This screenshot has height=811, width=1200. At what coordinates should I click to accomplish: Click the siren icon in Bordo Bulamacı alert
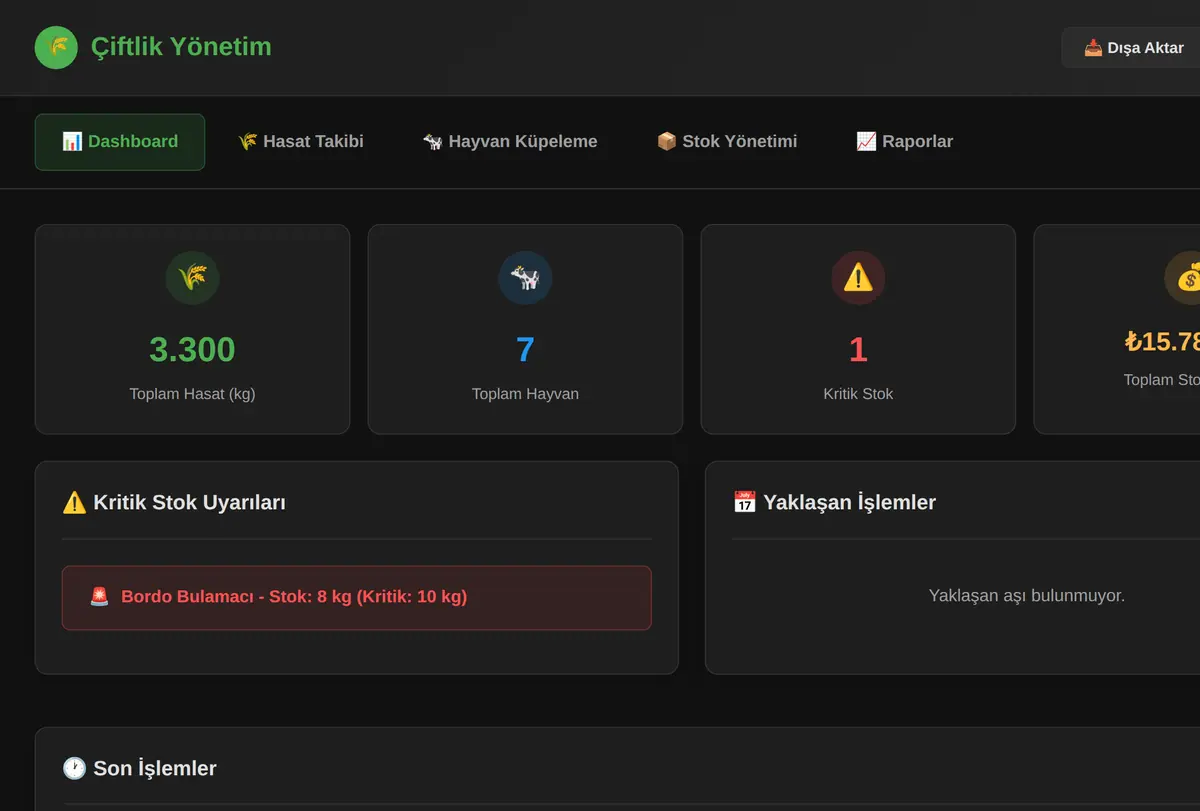pos(99,597)
